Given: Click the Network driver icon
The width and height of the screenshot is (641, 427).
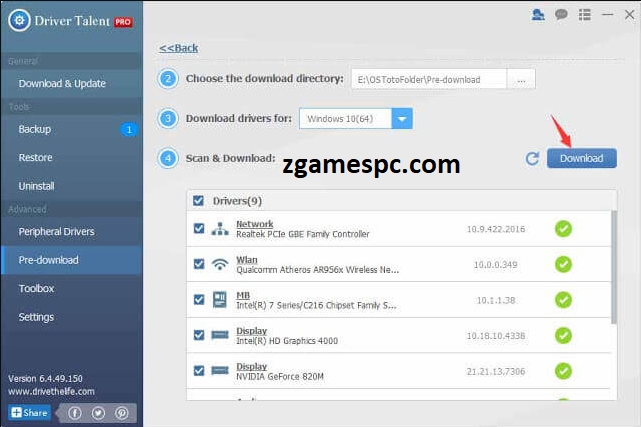Looking at the screenshot, I should click(x=220, y=229).
